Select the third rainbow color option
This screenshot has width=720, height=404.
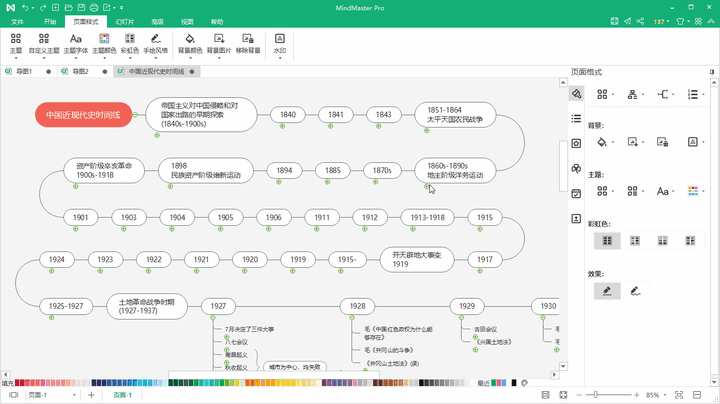(663, 241)
